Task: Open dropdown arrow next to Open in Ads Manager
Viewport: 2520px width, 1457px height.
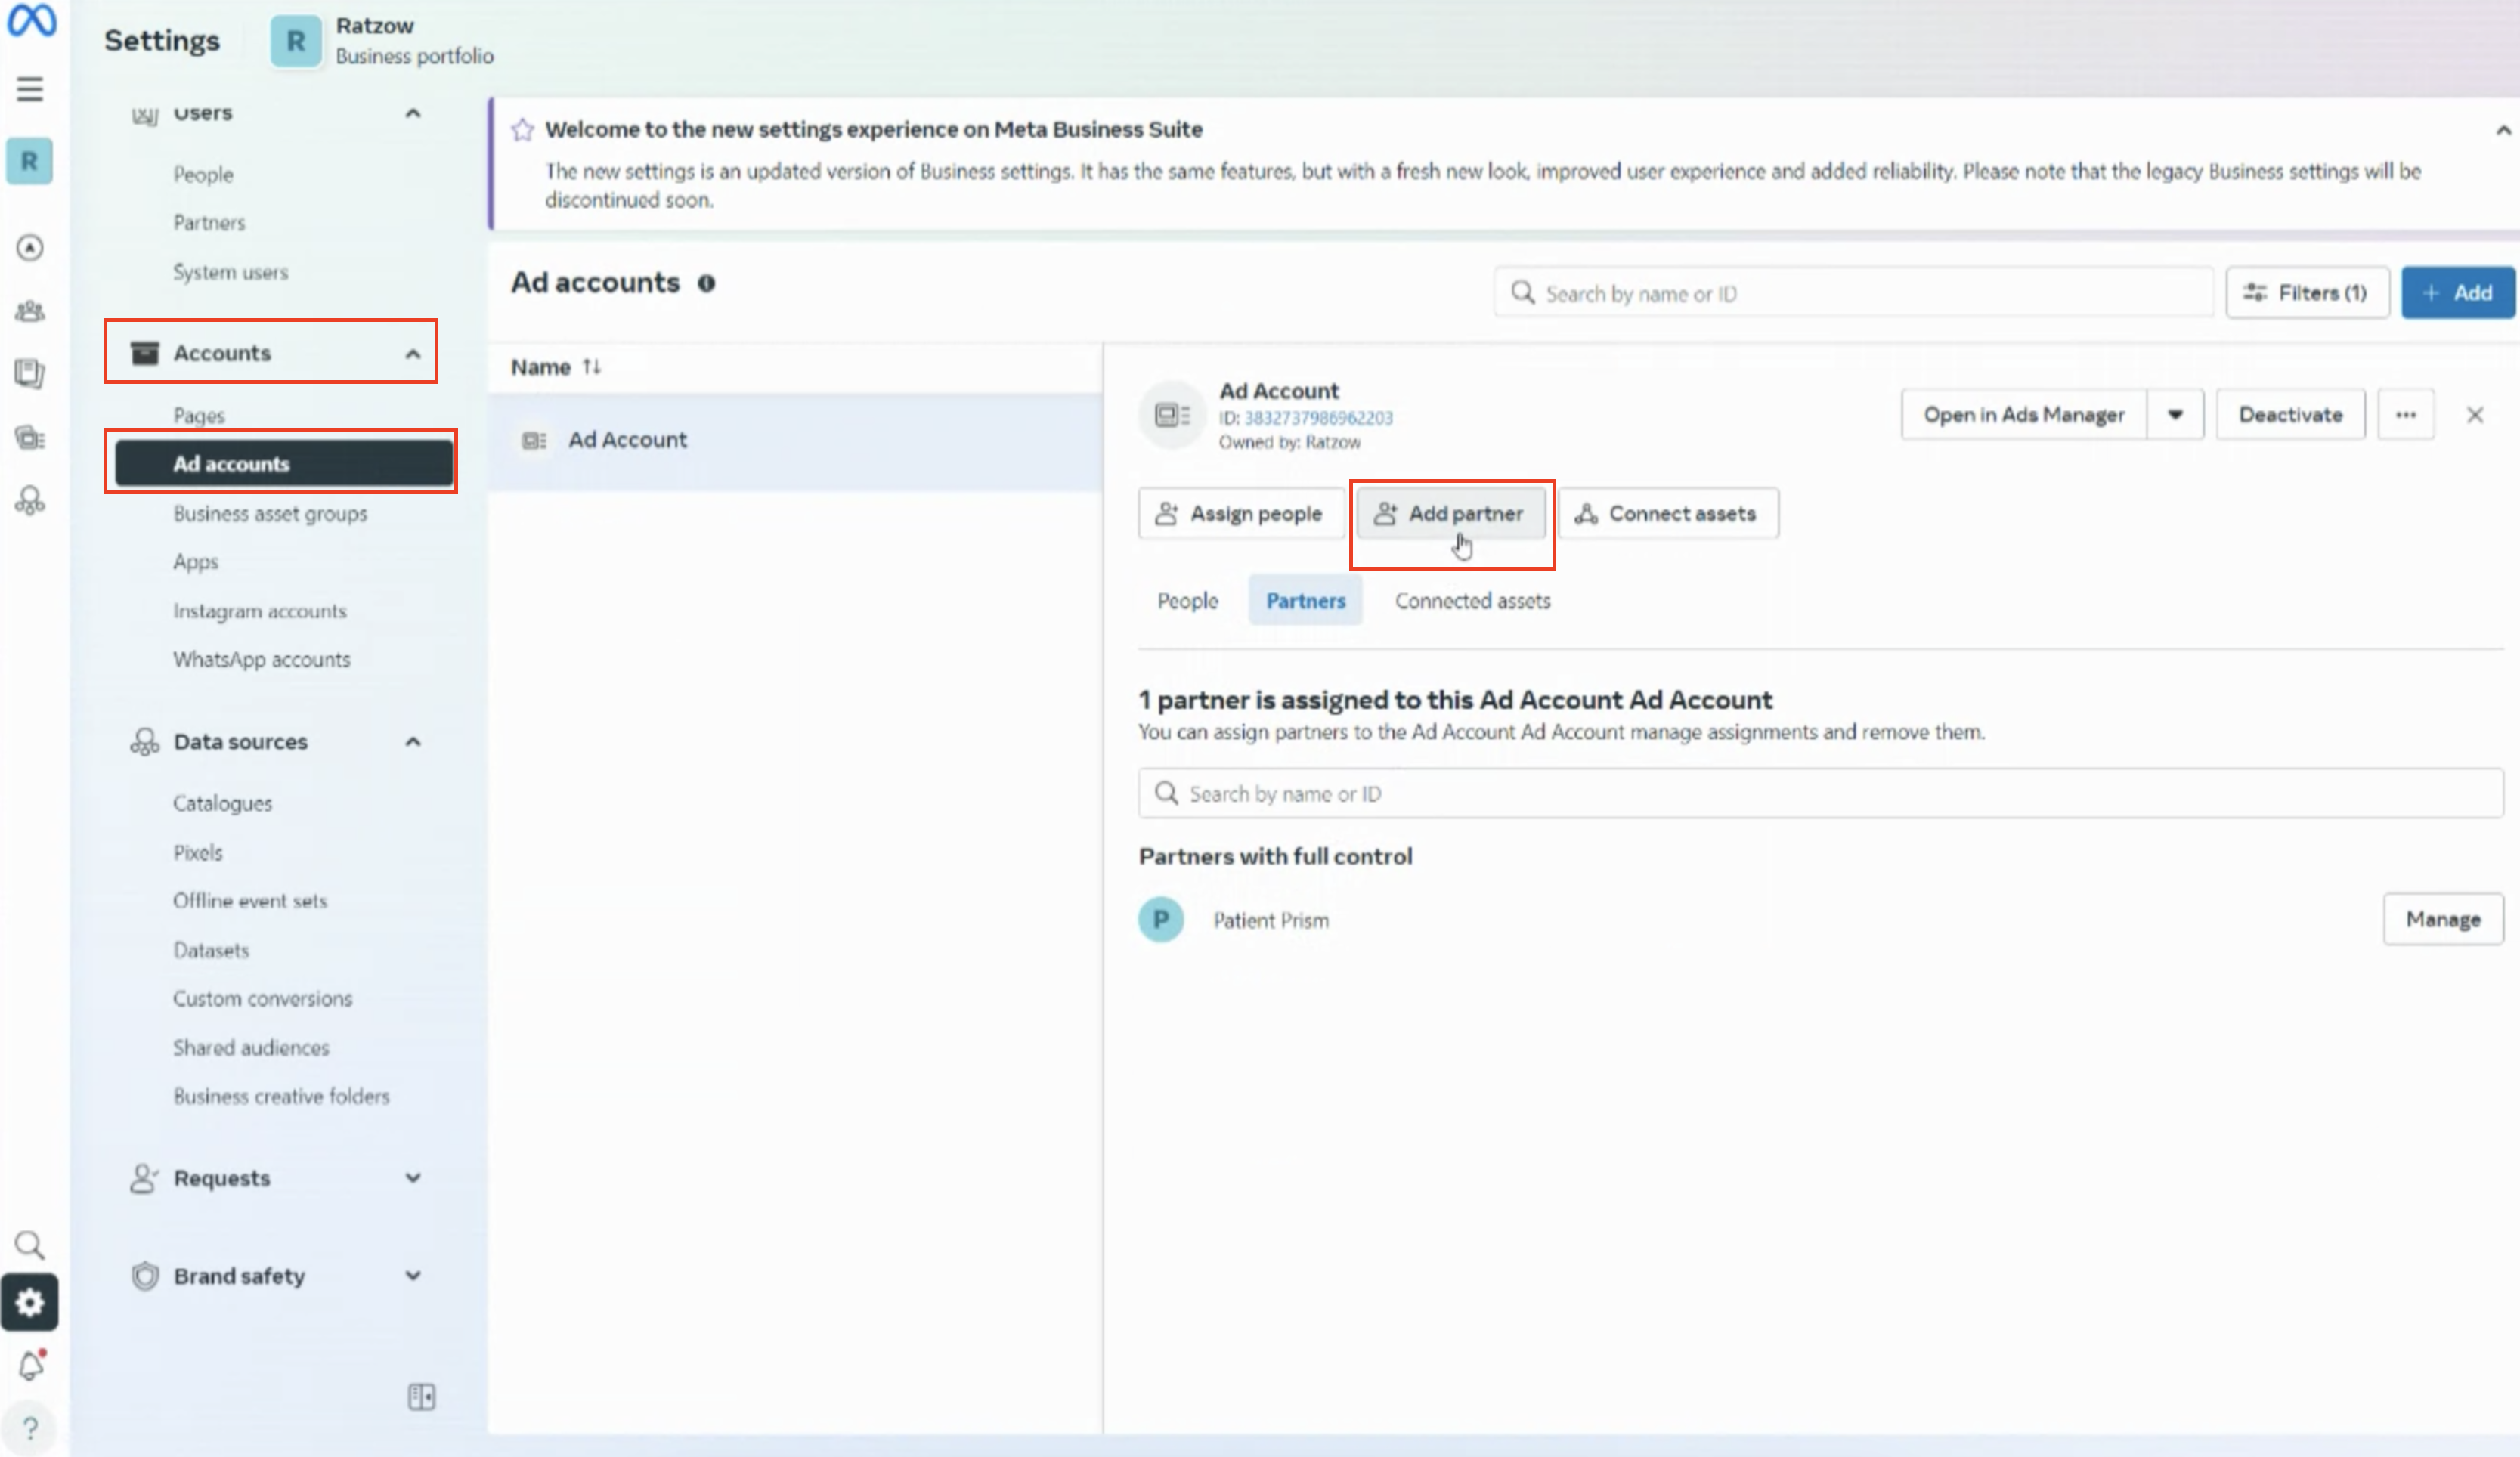Action: [x=2175, y=415]
